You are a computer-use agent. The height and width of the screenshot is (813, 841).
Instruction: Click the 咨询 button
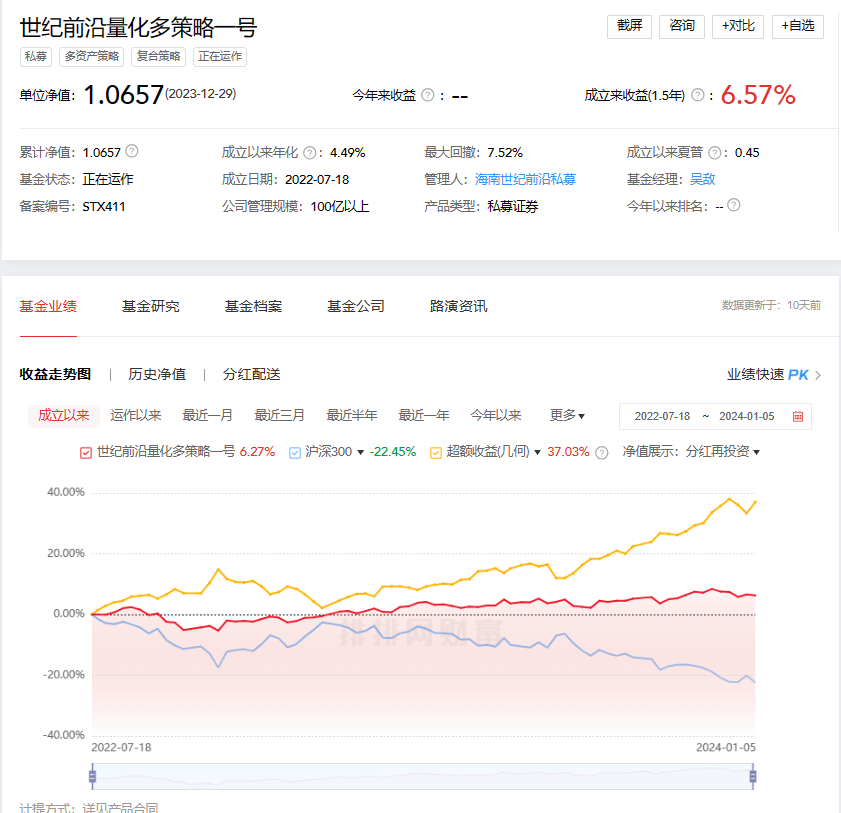click(682, 26)
